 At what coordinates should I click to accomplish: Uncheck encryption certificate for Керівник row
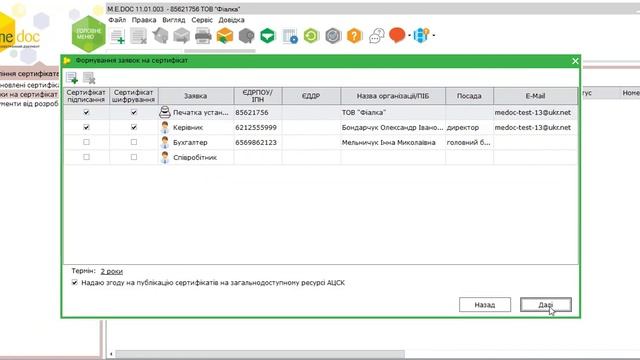(x=134, y=127)
